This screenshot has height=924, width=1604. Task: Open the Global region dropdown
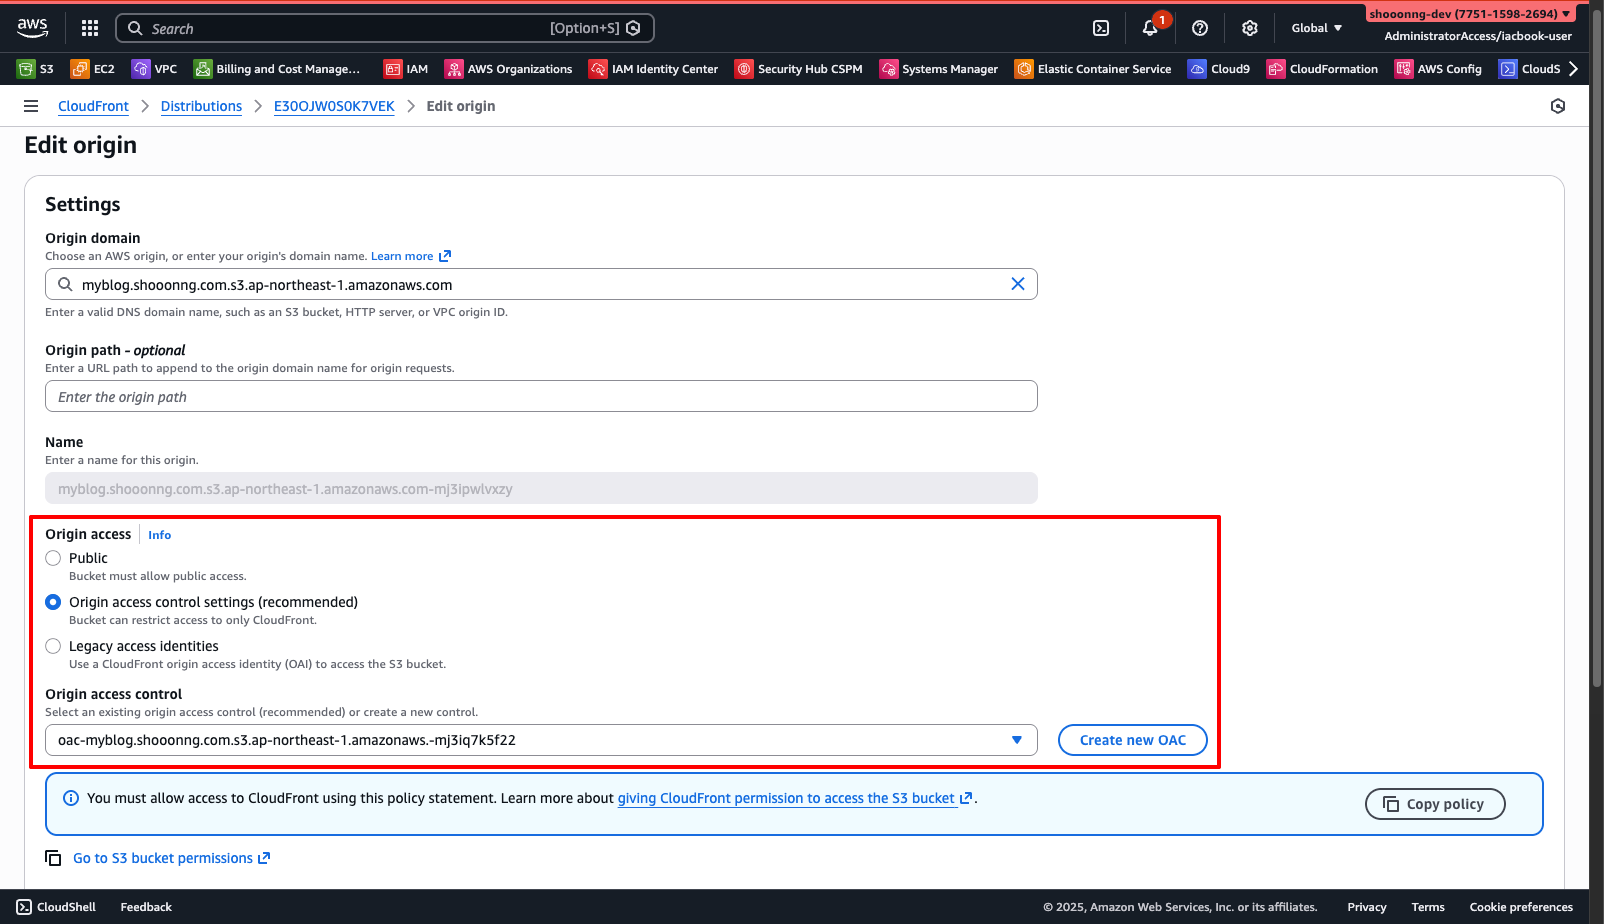point(1316,28)
